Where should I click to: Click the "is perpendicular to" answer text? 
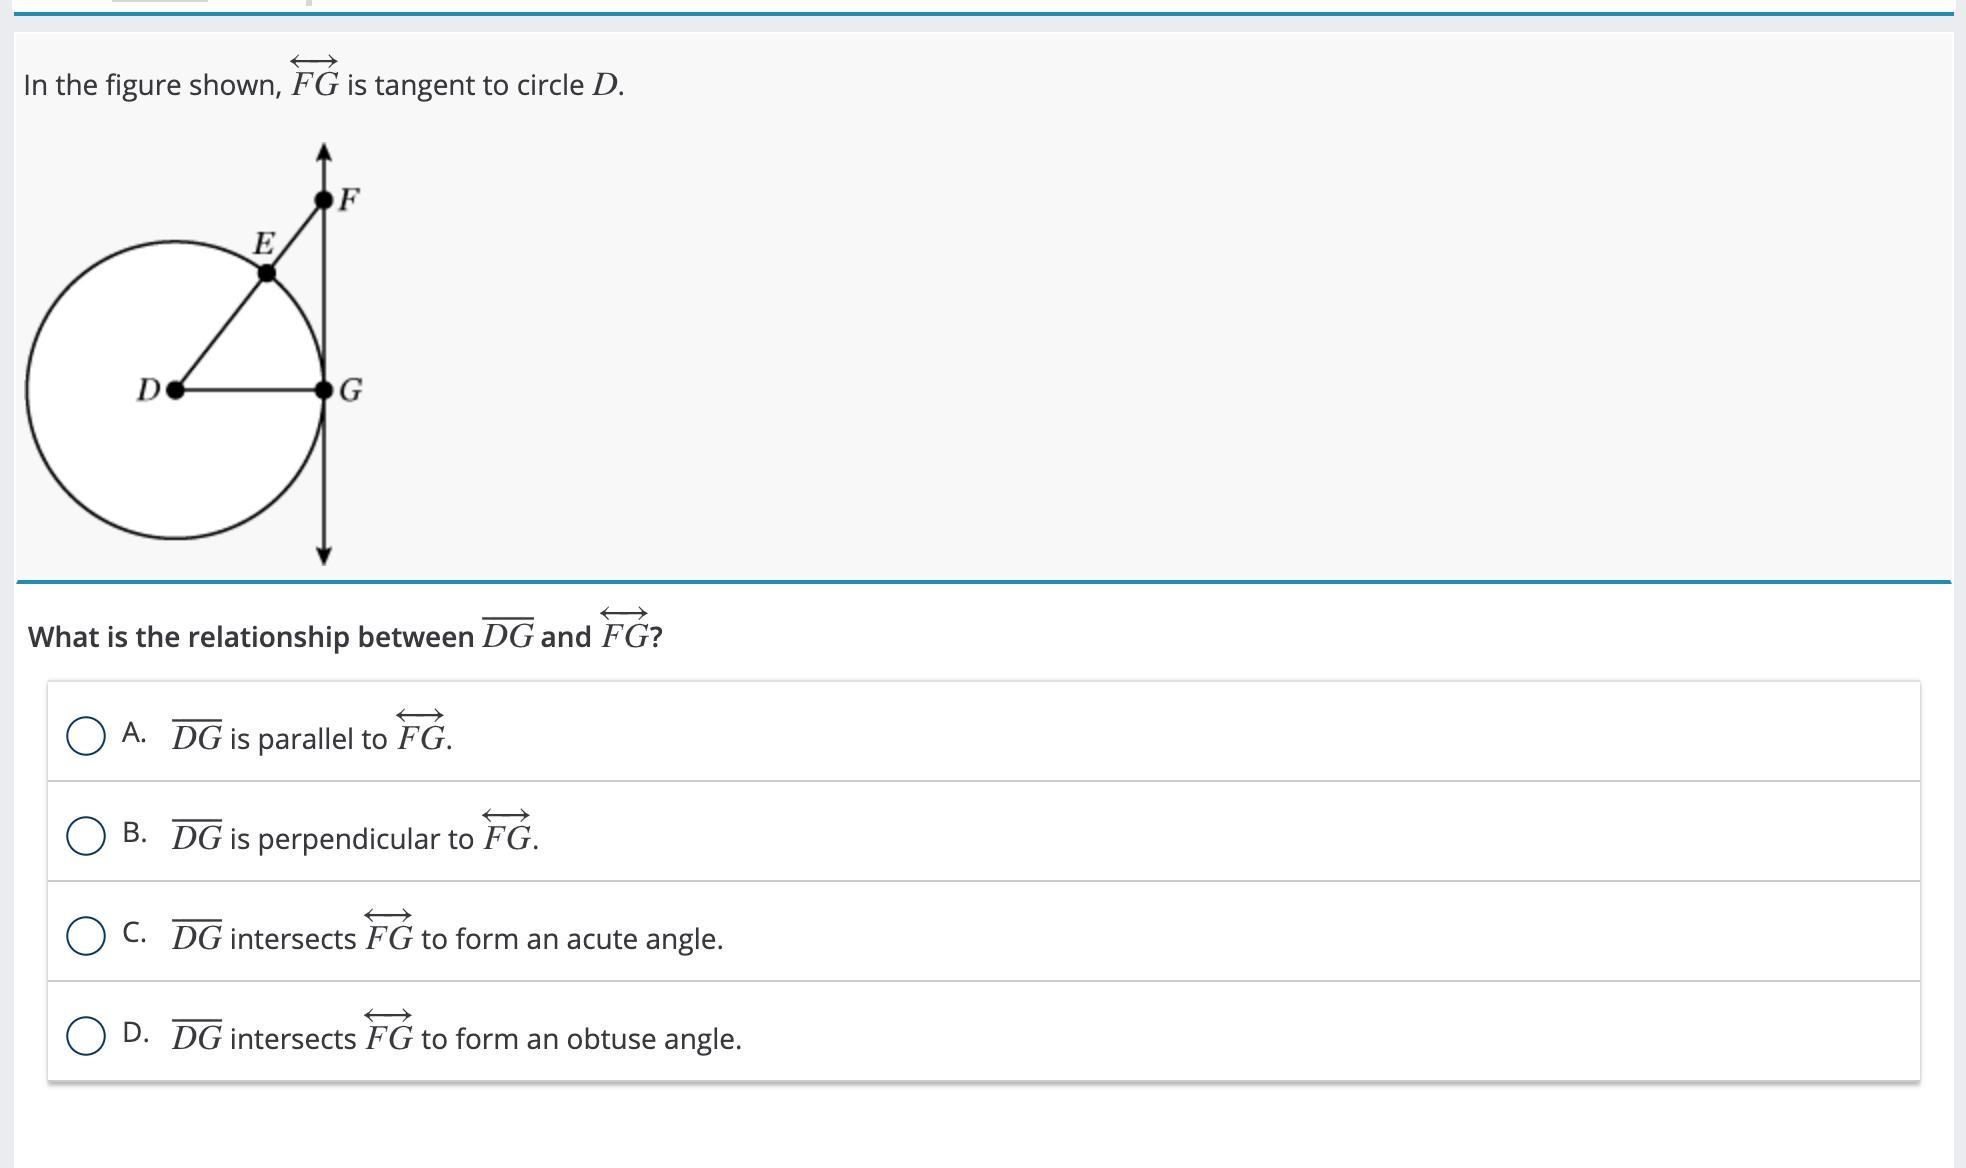click(x=351, y=839)
